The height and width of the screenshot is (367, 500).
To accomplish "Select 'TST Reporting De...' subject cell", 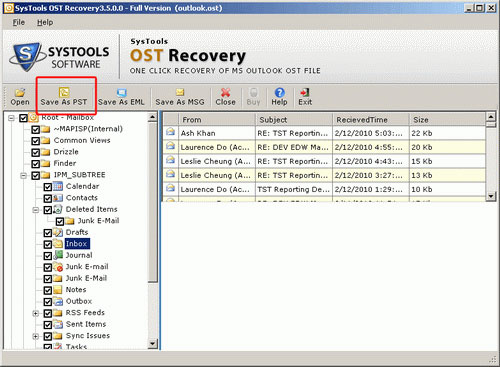I will (x=294, y=189).
